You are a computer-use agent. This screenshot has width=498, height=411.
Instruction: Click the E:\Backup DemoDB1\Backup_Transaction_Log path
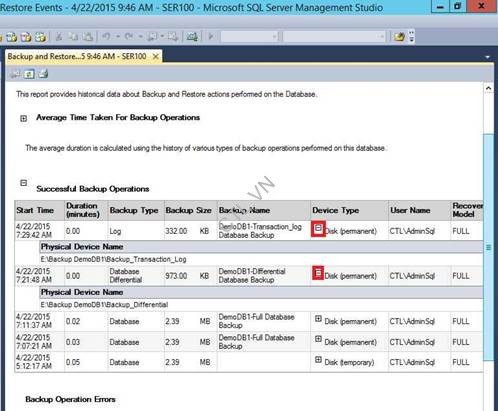[x=113, y=259]
